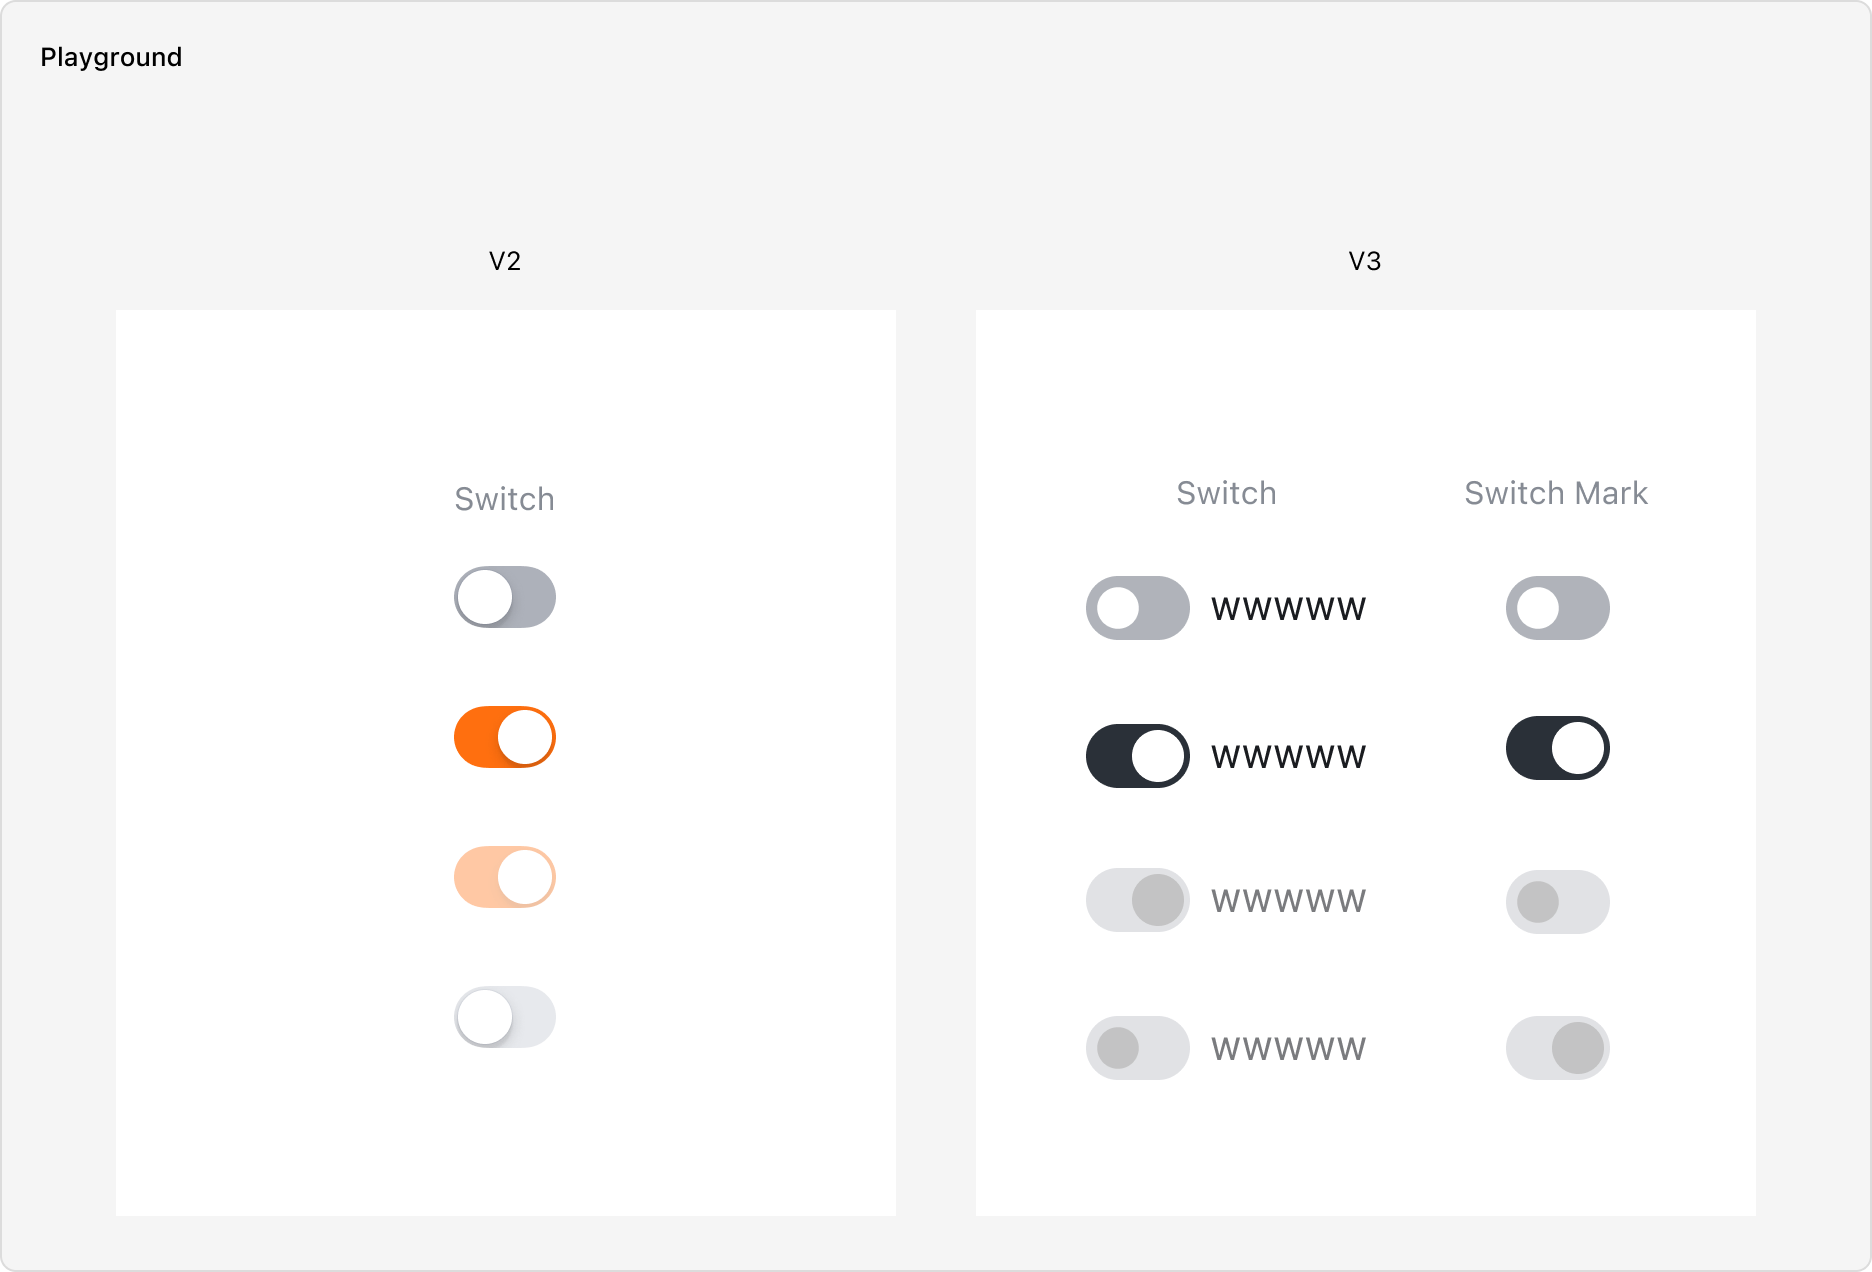Screen dimensions: 1872x1272
Task: Click the disabled on-state V3 switch with label
Action: tap(1138, 900)
